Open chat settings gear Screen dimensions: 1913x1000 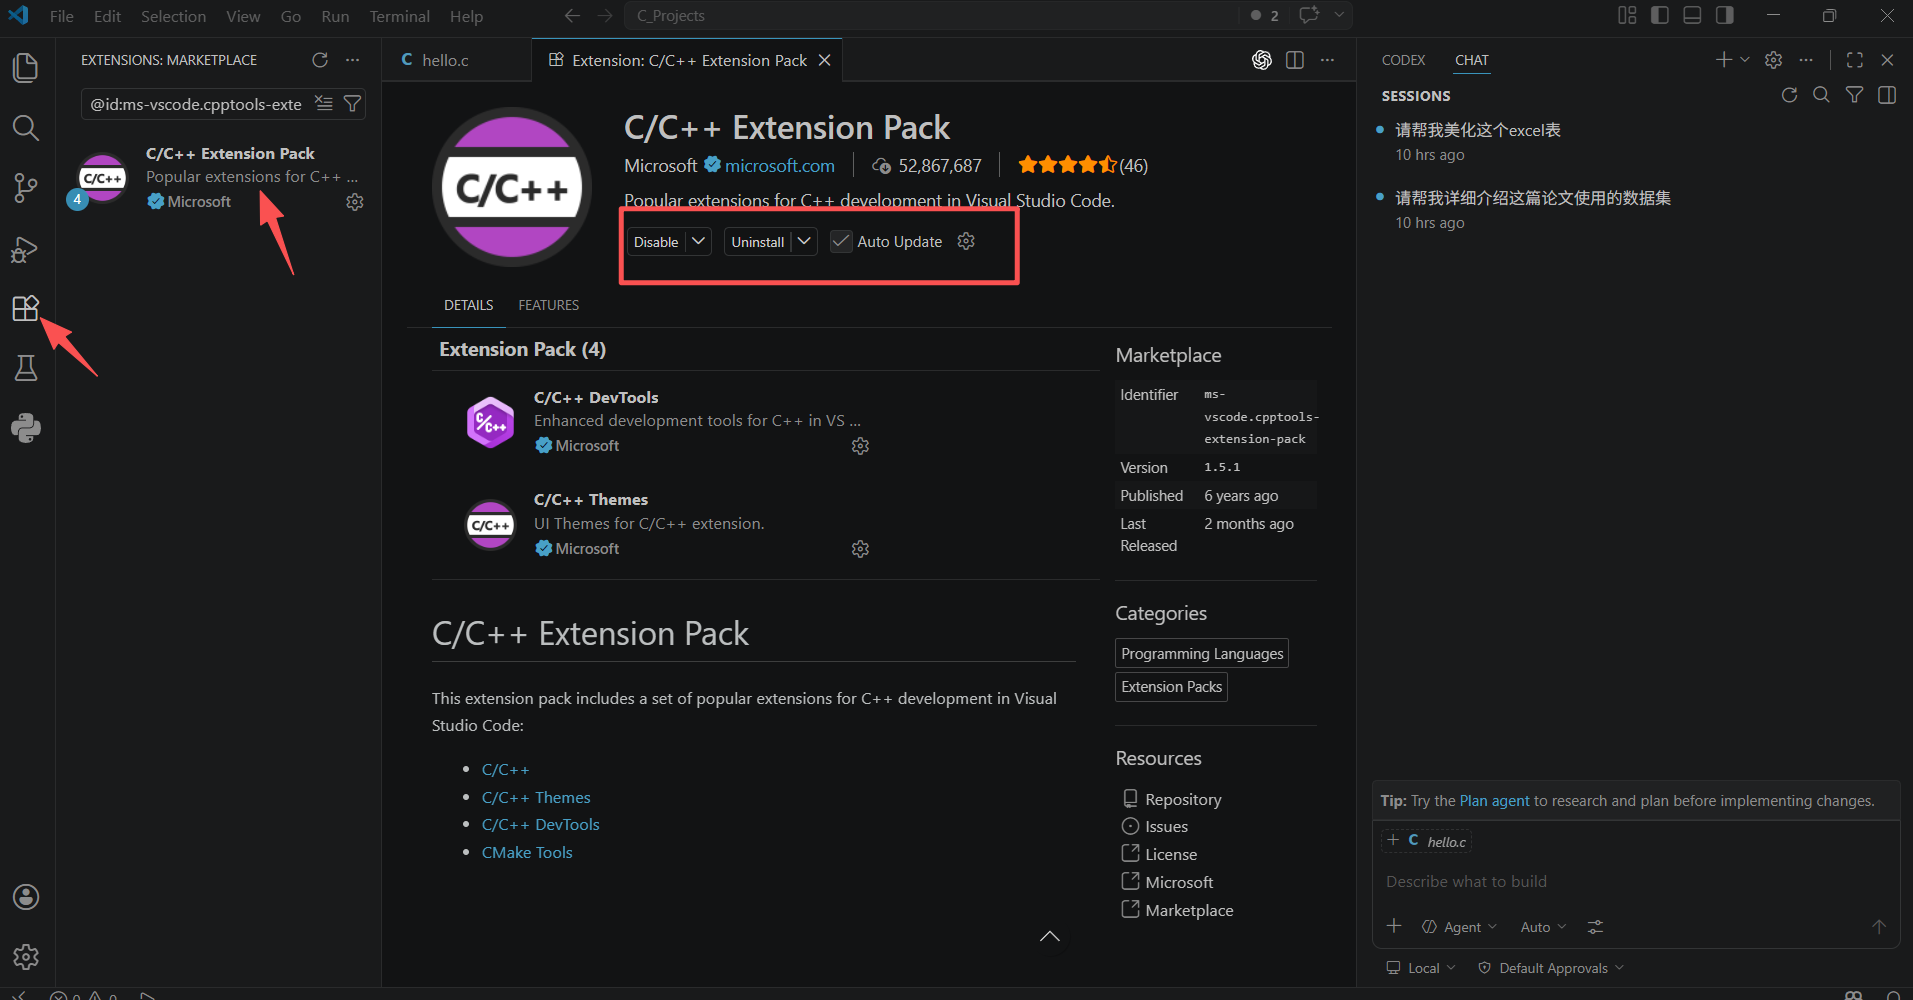point(1774,60)
